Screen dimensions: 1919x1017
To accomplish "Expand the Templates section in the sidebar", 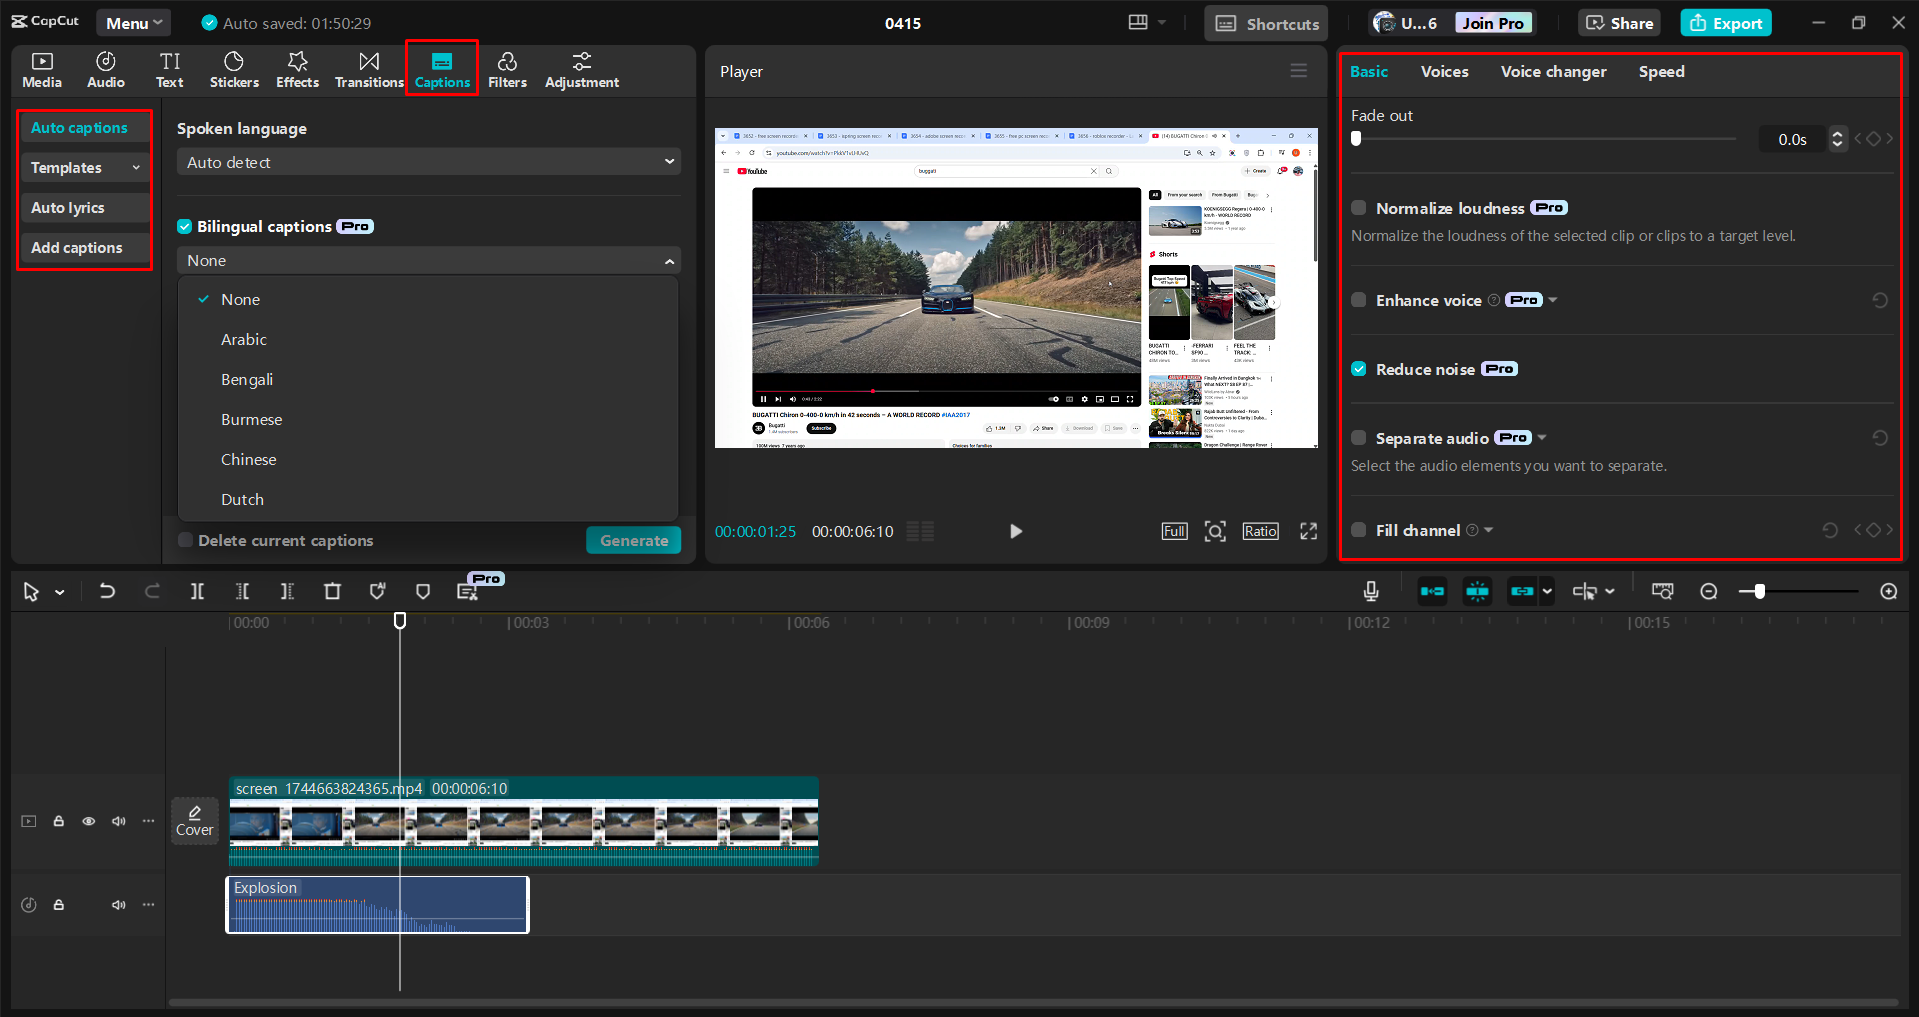I will (136, 167).
